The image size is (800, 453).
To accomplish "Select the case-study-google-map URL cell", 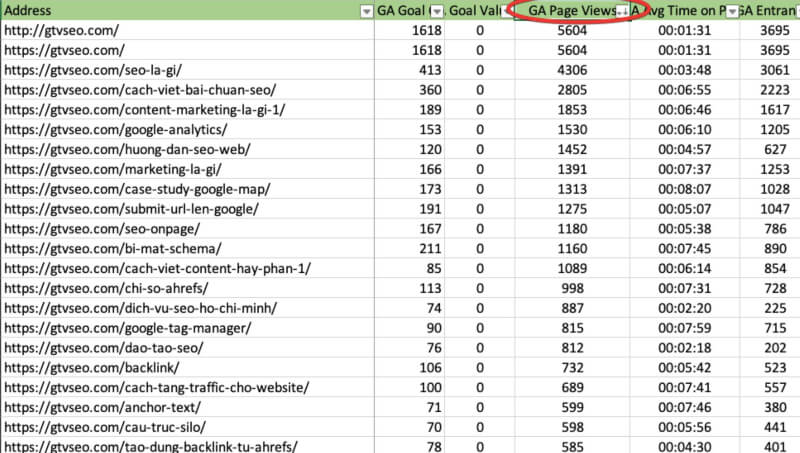I will [x=188, y=189].
